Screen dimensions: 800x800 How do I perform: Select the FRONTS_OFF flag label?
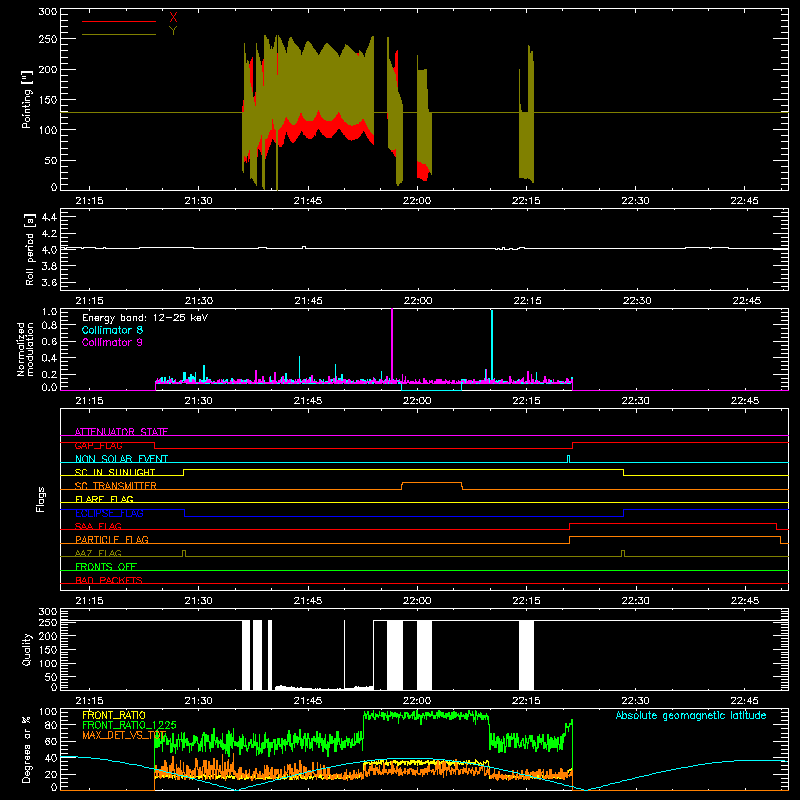click(x=106, y=566)
